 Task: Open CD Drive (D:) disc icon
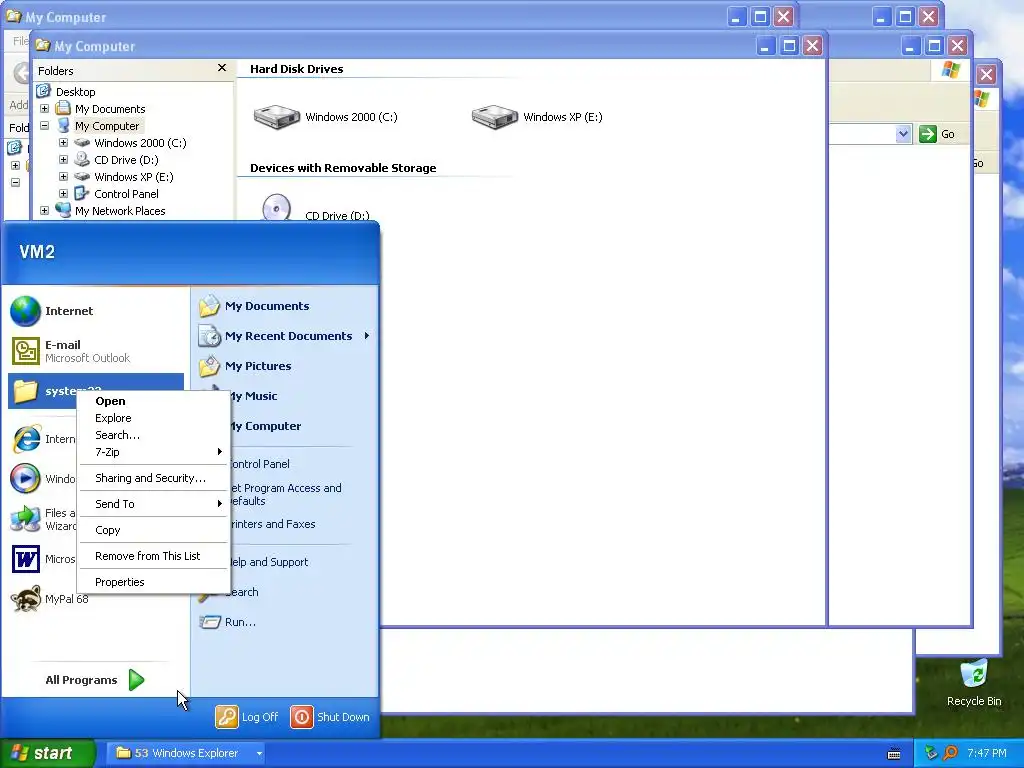(x=276, y=208)
